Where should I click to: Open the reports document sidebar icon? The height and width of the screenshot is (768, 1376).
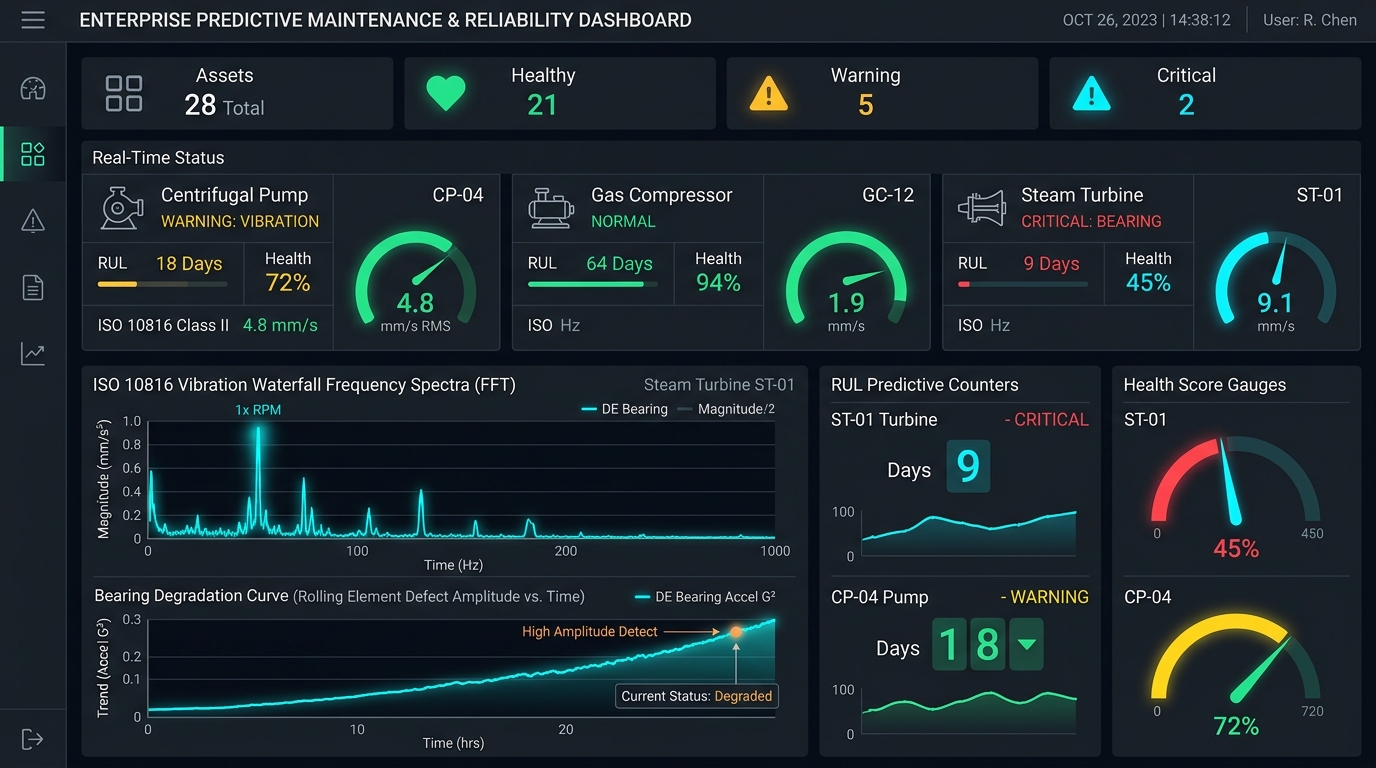coord(33,288)
